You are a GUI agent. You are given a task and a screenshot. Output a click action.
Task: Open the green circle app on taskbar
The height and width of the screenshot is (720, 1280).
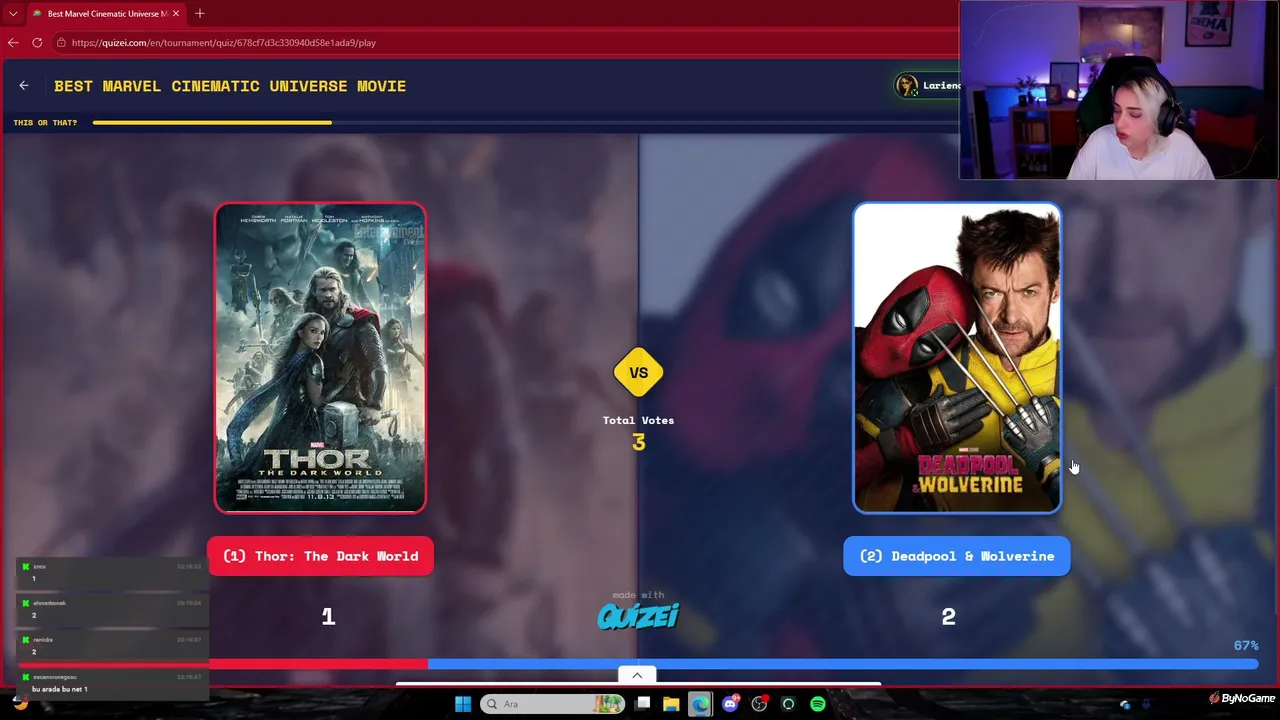pyautogui.click(x=788, y=704)
